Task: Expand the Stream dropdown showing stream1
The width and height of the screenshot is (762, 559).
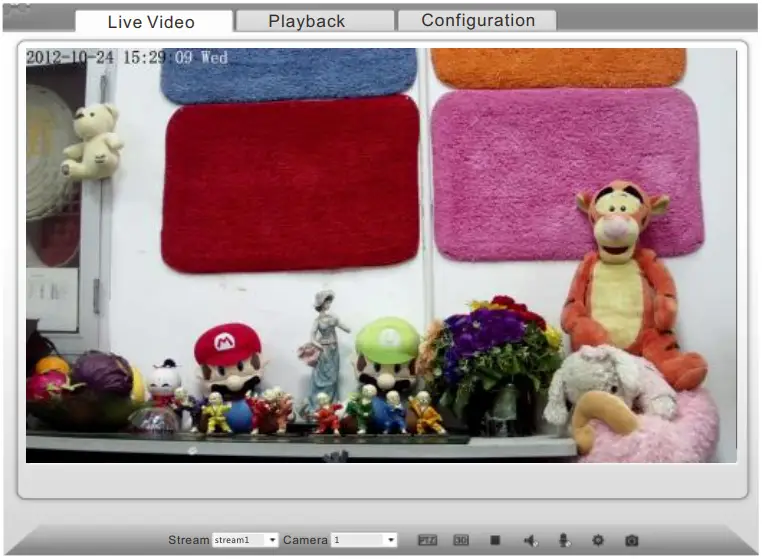Action: click(245, 540)
